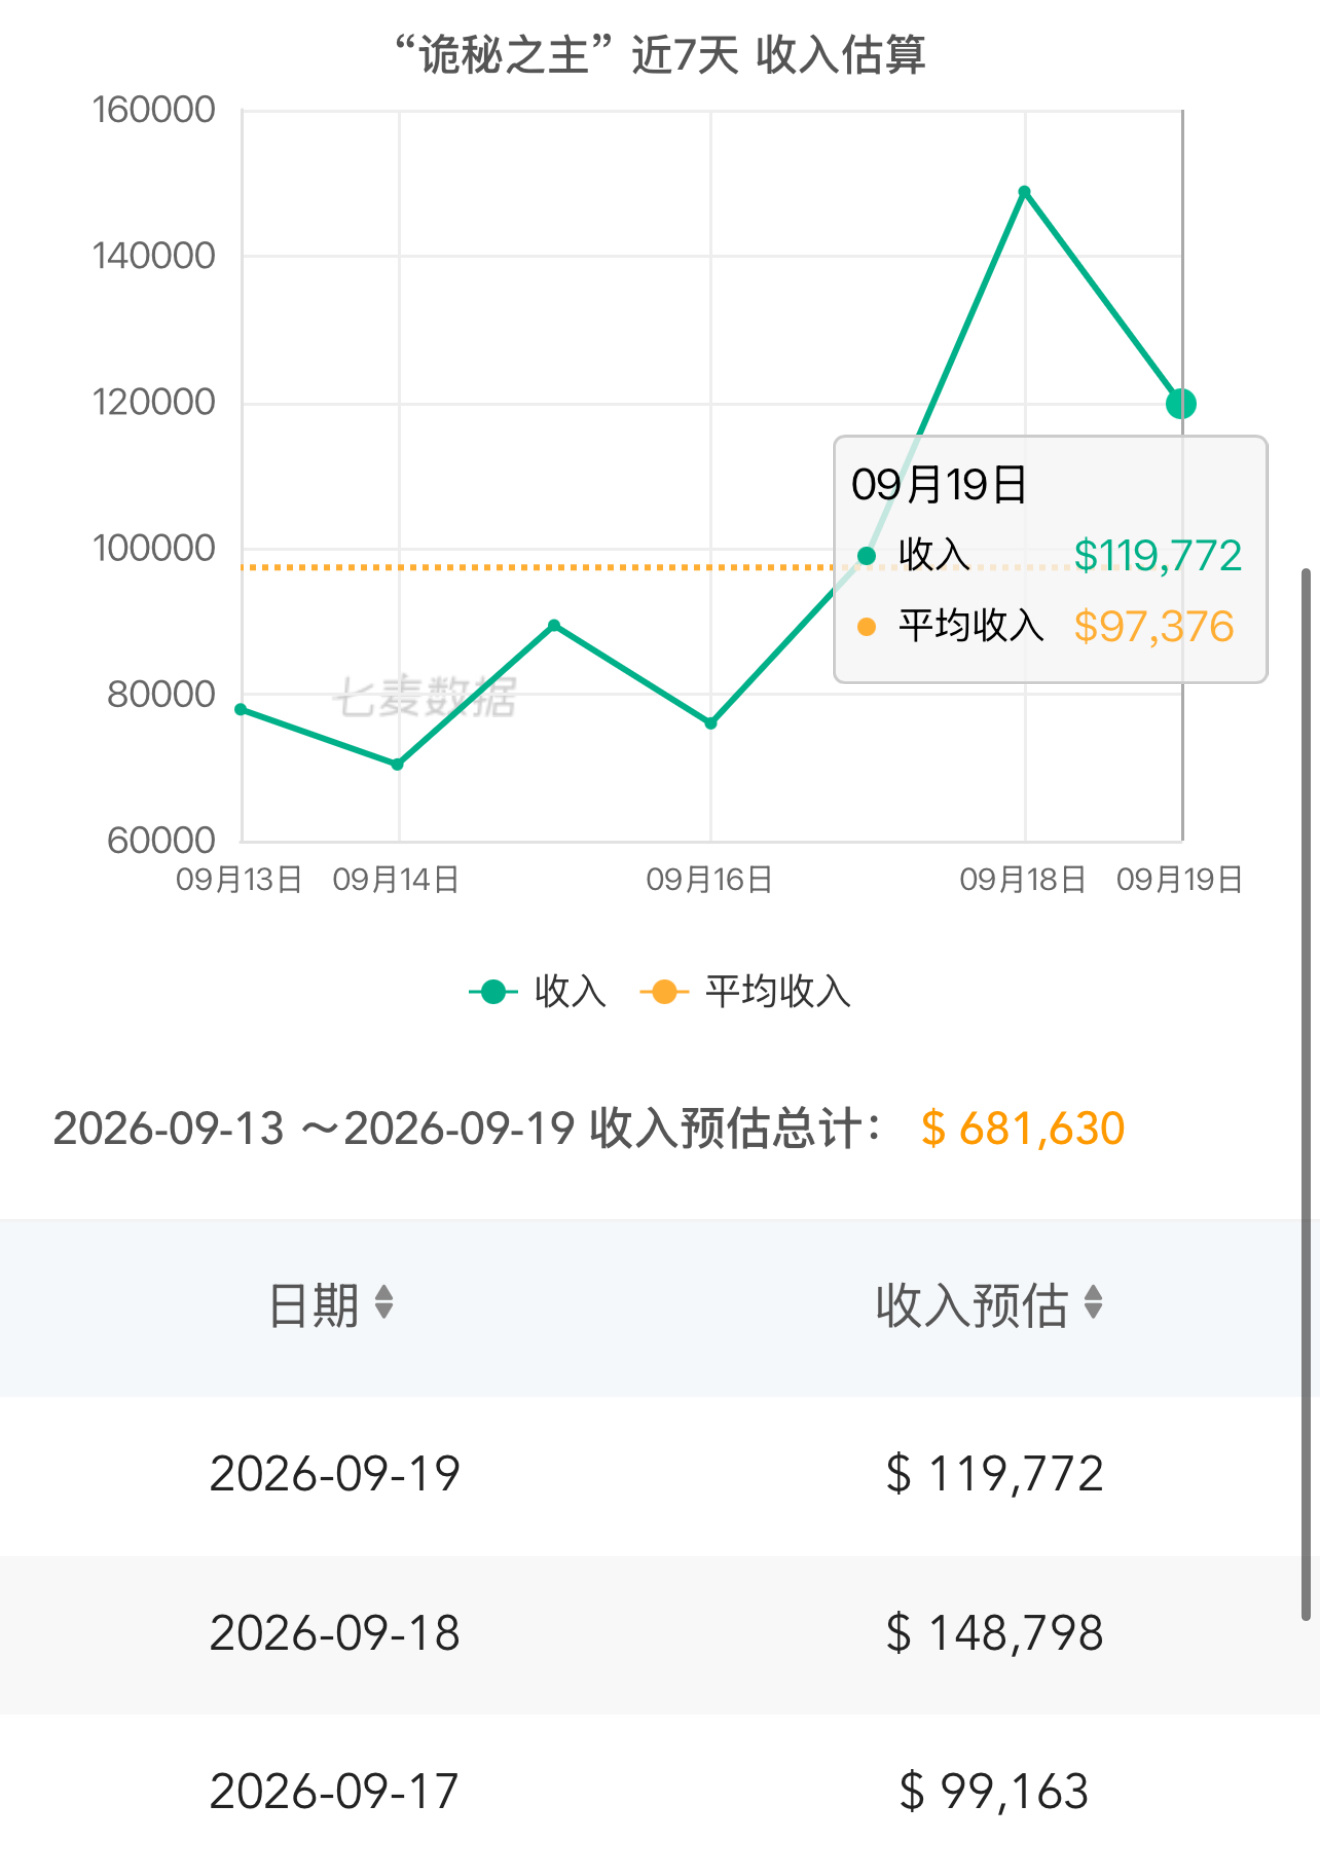Screen dimensions: 1320x1851
Task: Select the $ 99,163 revenue cell
Action: coord(995,1791)
